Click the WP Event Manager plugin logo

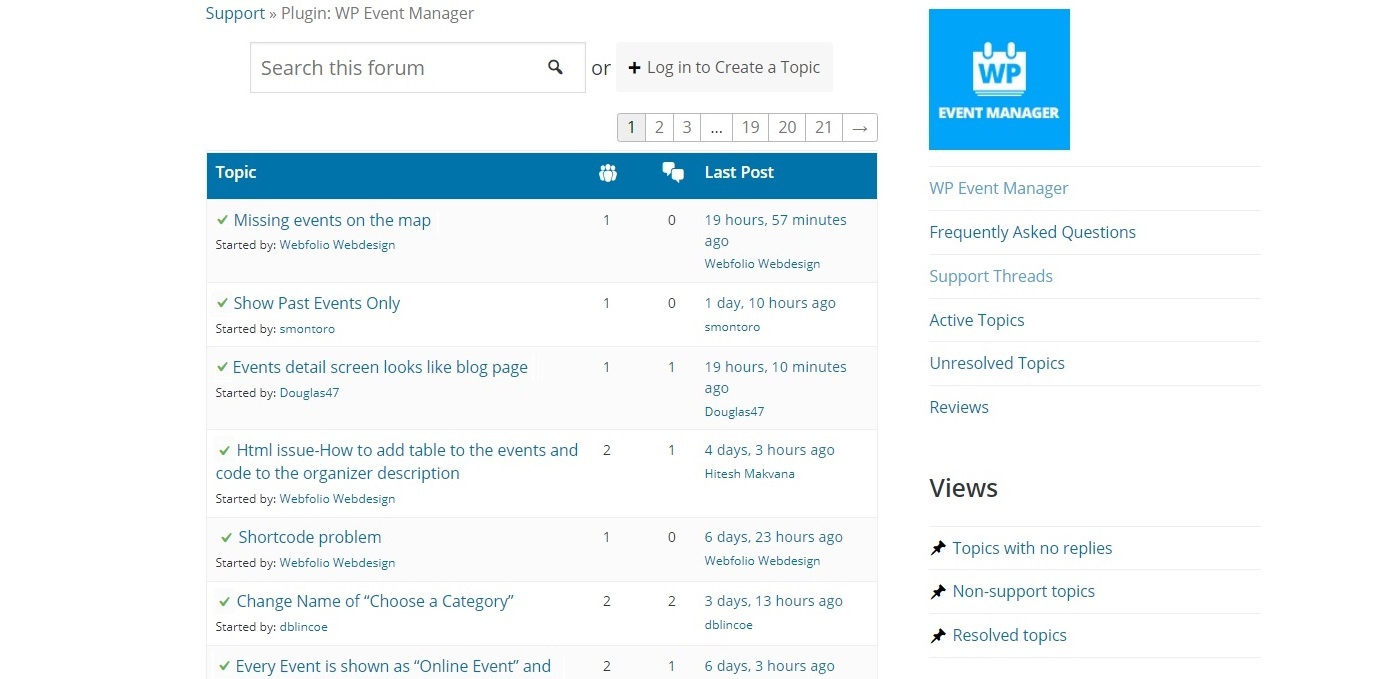tap(998, 80)
